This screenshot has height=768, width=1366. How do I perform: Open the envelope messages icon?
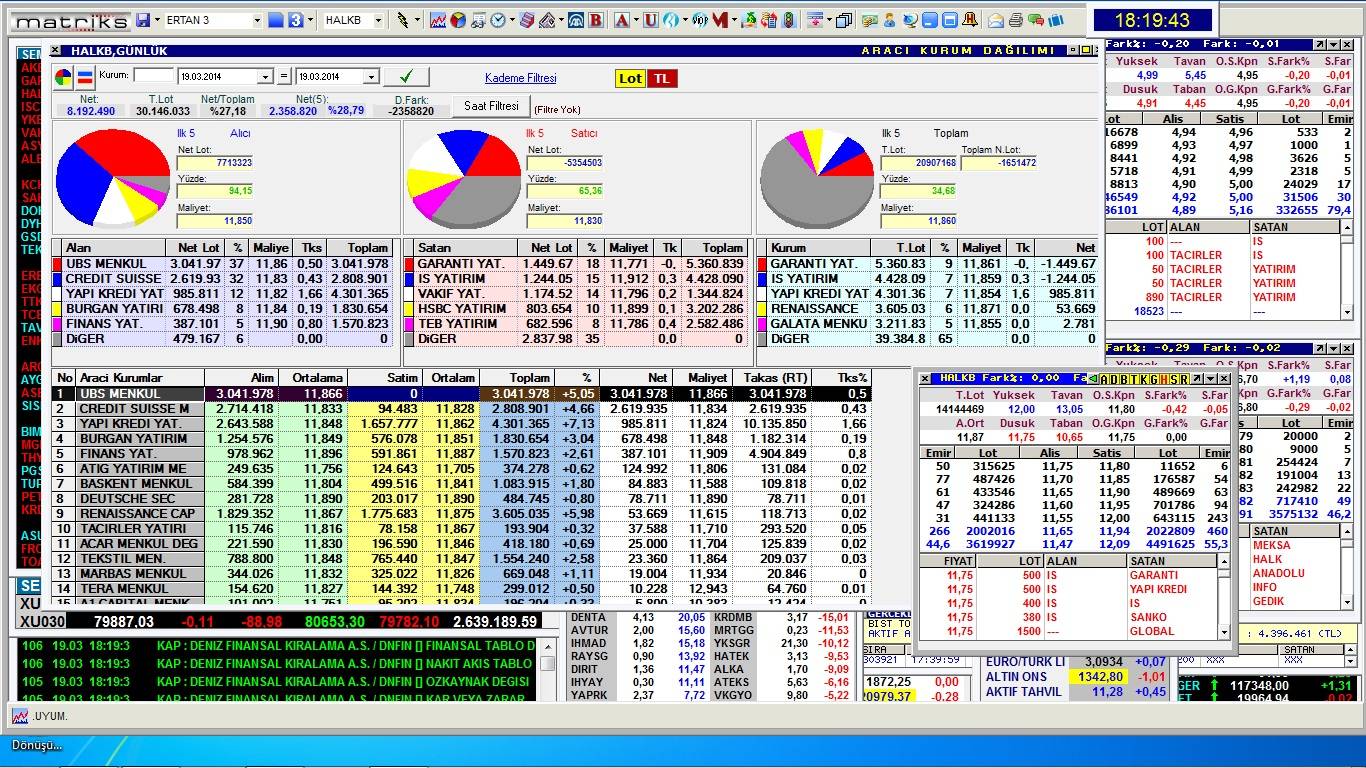(x=996, y=20)
